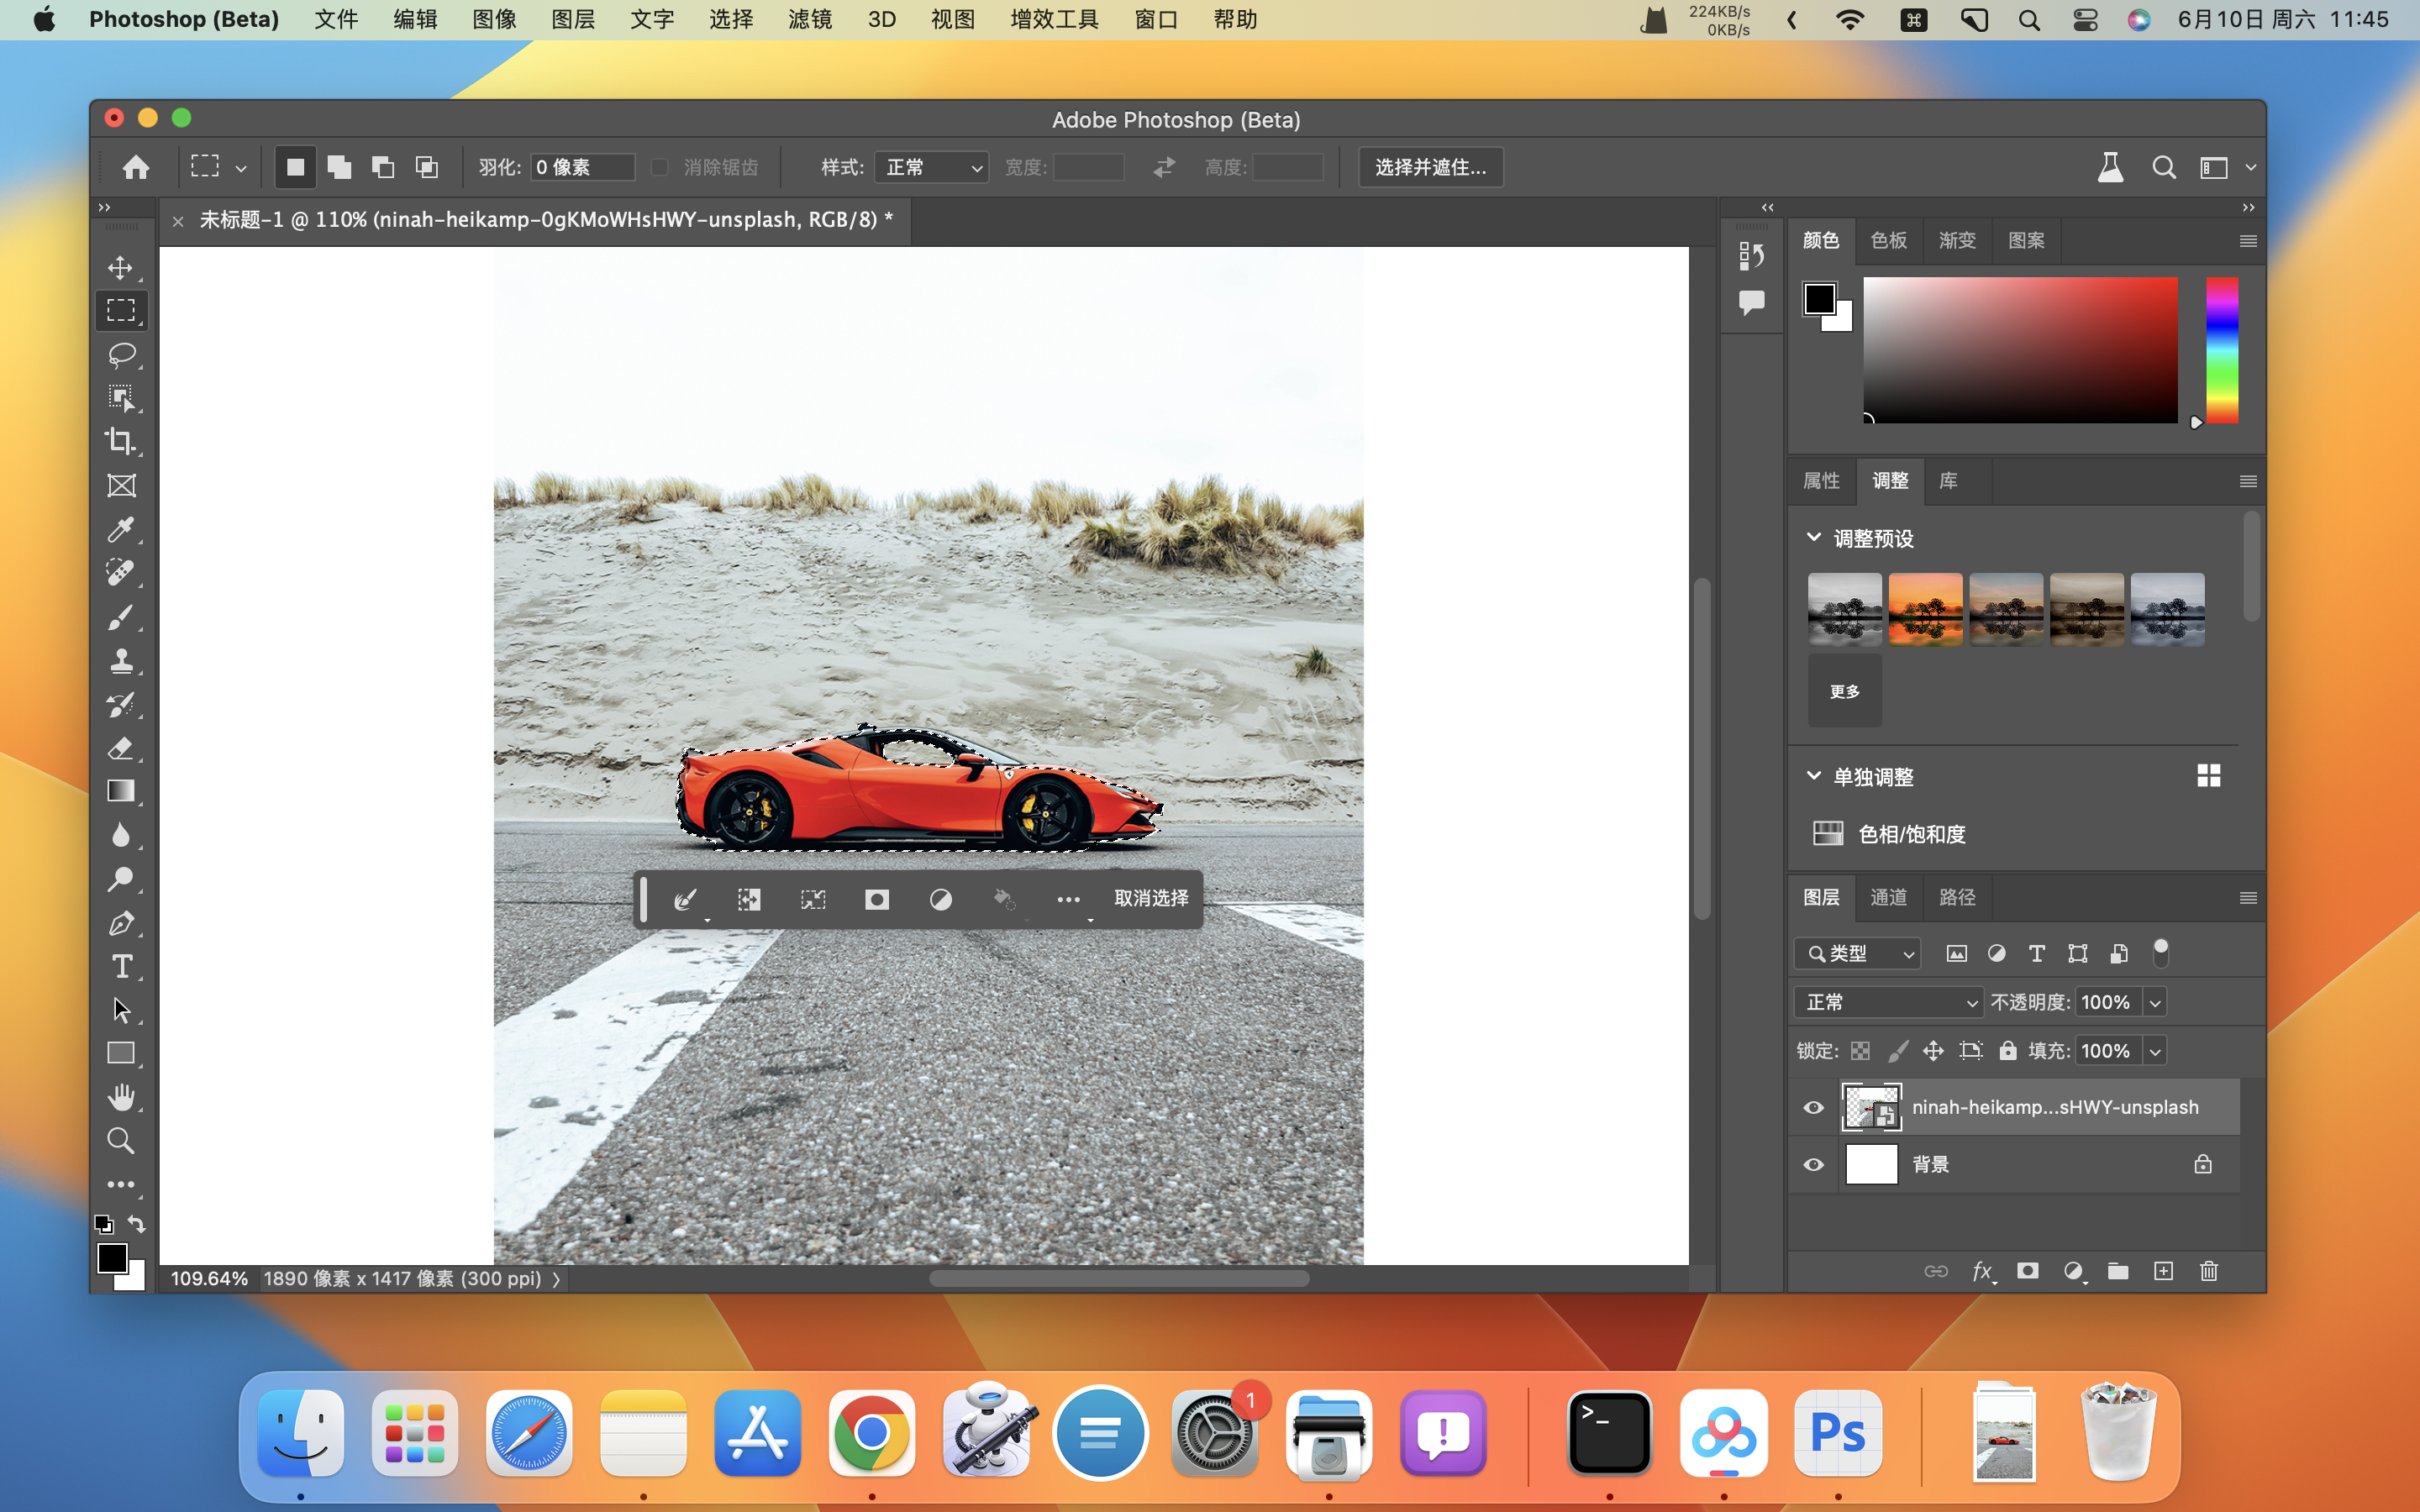Switch to the 通道 tab
Screen dimensions: 2420x1512
tap(1889, 897)
